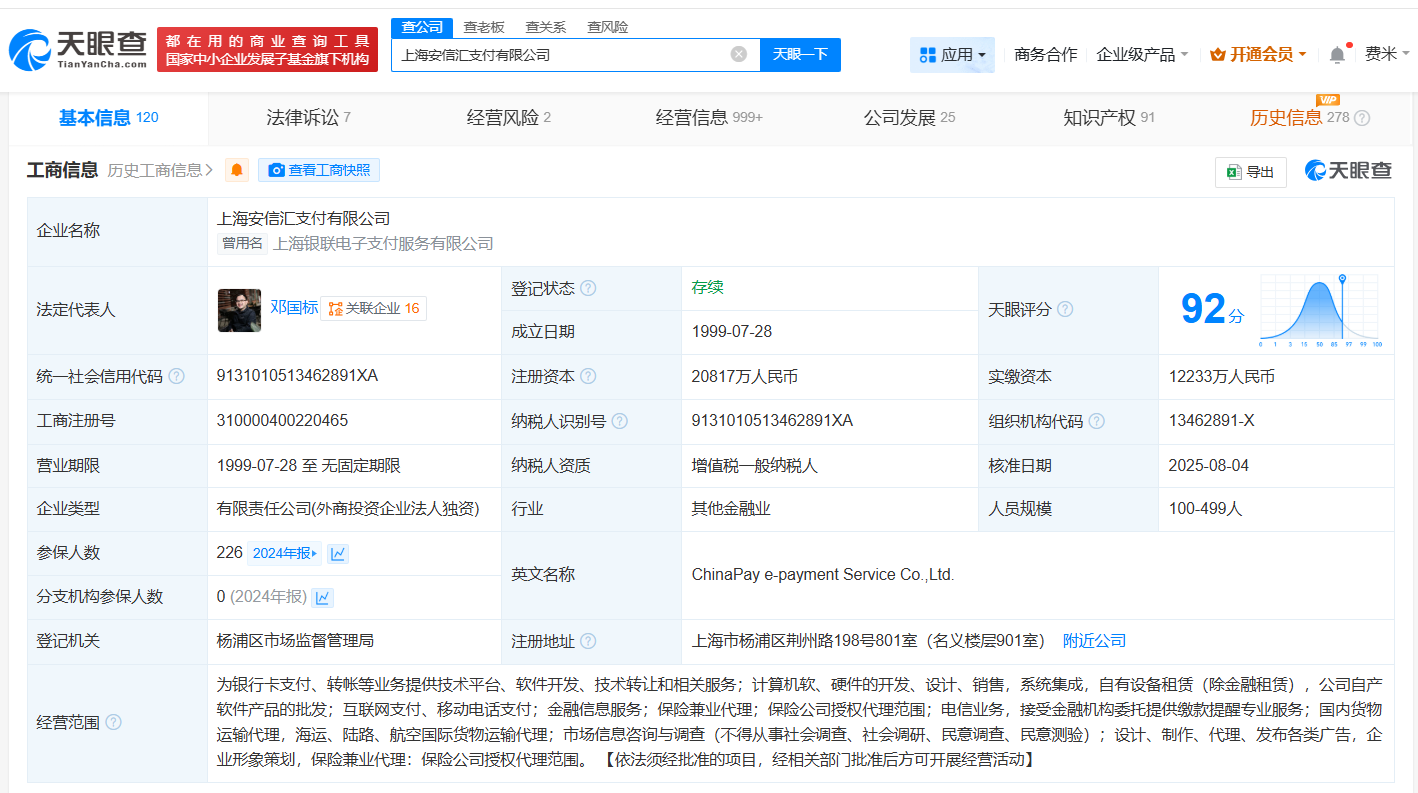1418x793 pixels.
Task: Click help icon beside 天眼评分
Action: (1065, 310)
